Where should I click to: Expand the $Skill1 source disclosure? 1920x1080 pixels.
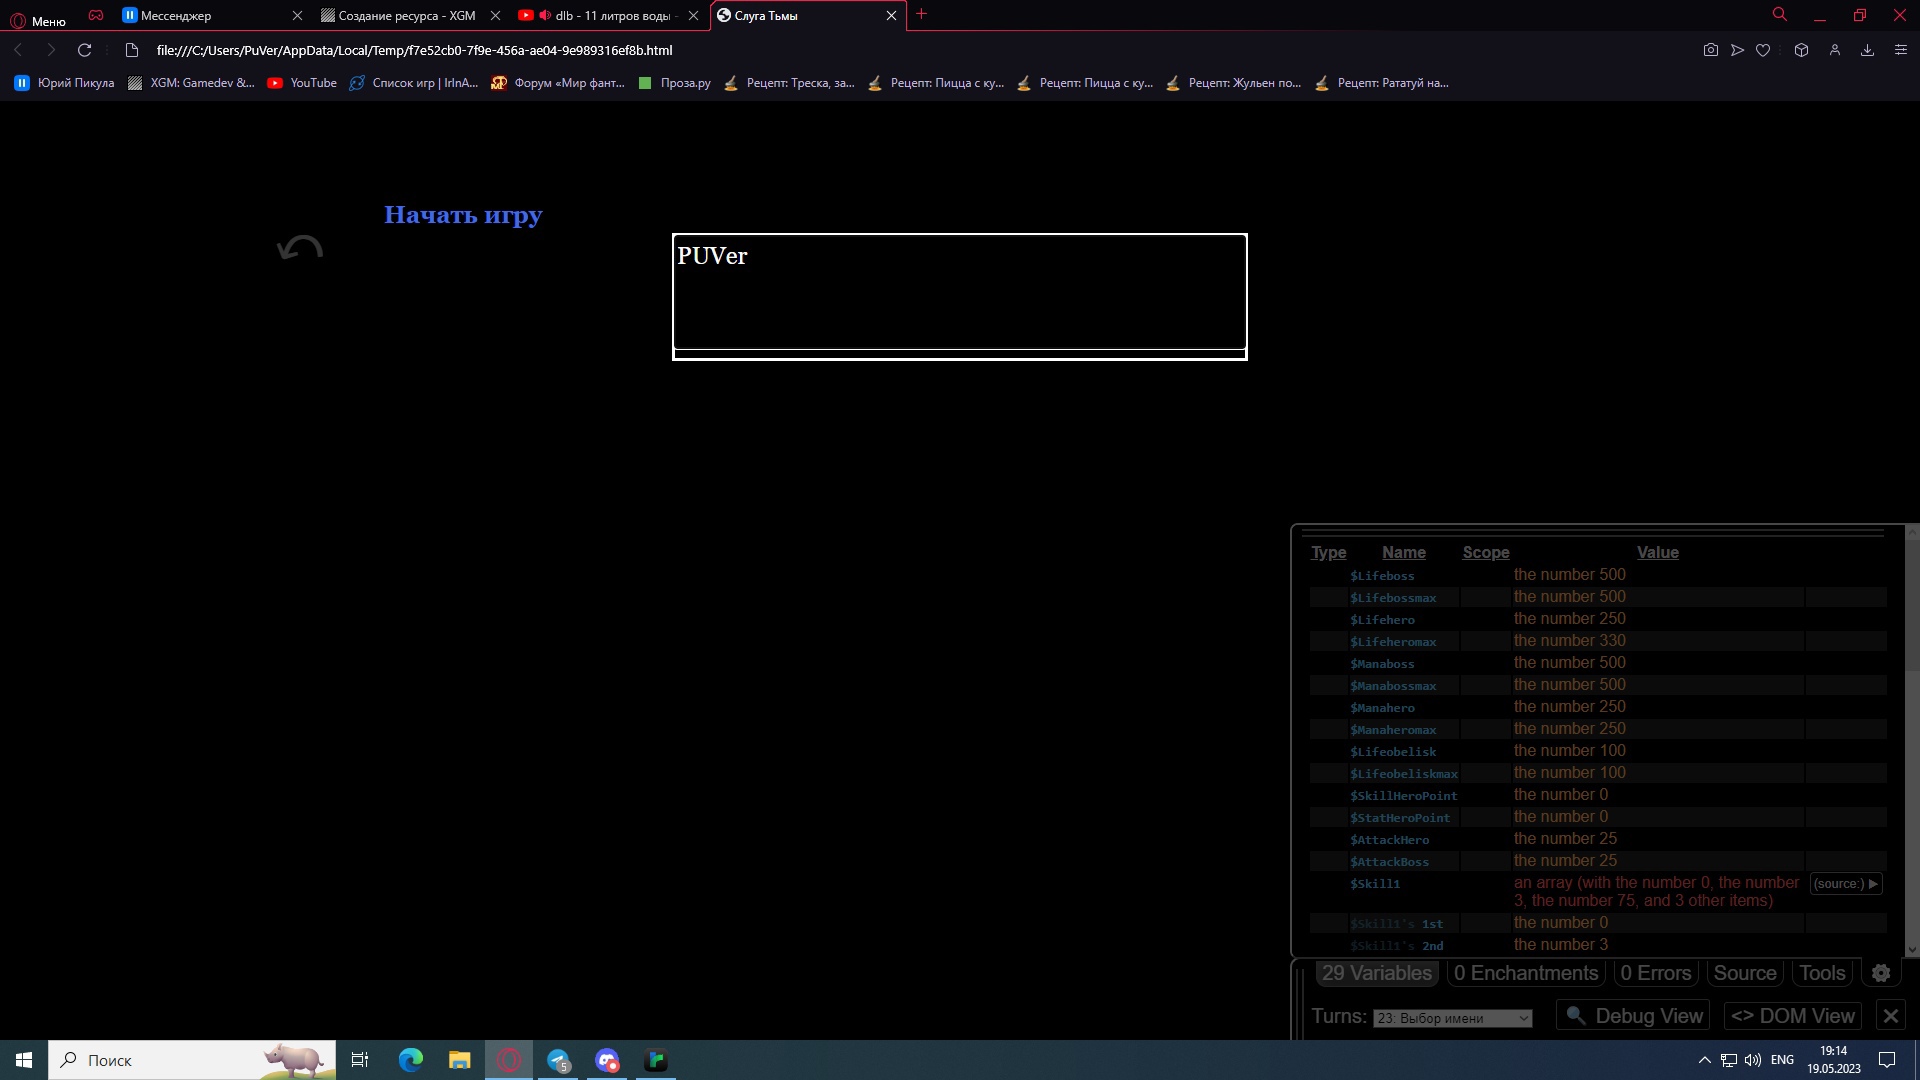point(1846,884)
